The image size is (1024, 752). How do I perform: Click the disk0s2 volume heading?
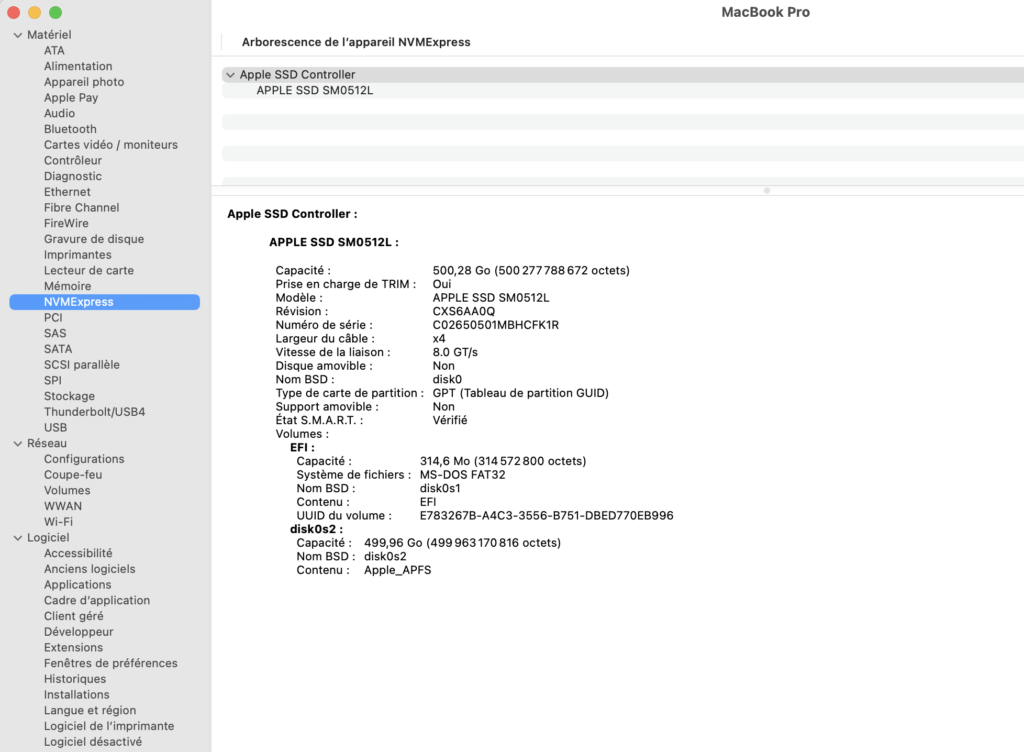(x=317, y=529)
